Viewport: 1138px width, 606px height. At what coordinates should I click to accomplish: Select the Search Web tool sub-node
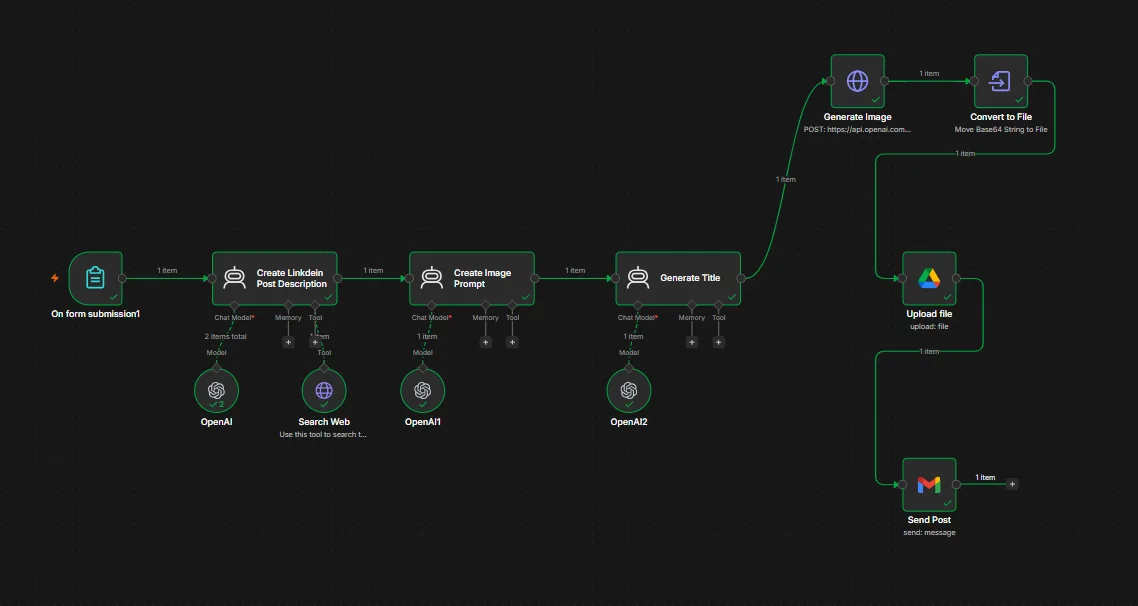click(324, 390)
